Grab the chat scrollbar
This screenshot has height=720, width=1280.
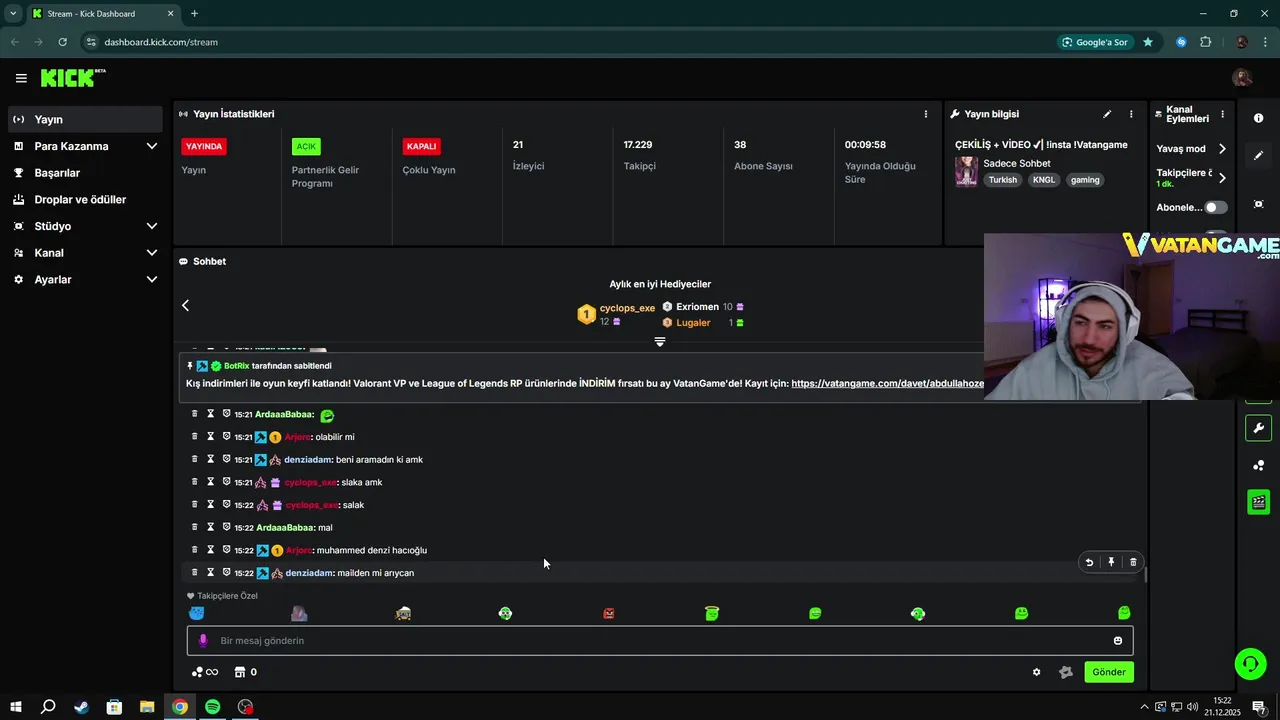1145,574
